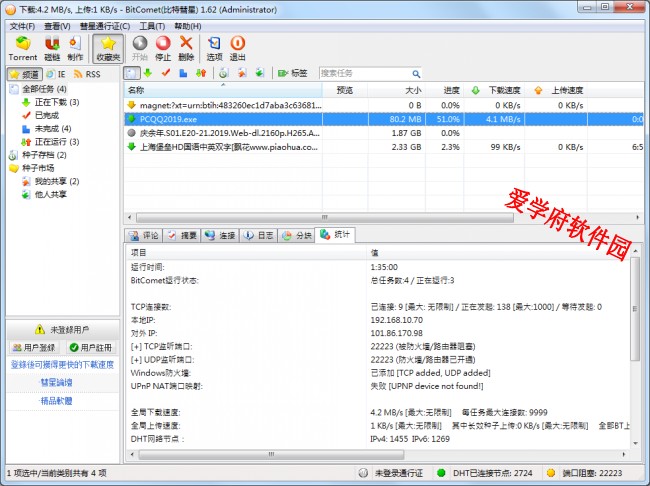Switch the sidebar to the RSS view
This screenshot has height=486, width=650.
86,74
